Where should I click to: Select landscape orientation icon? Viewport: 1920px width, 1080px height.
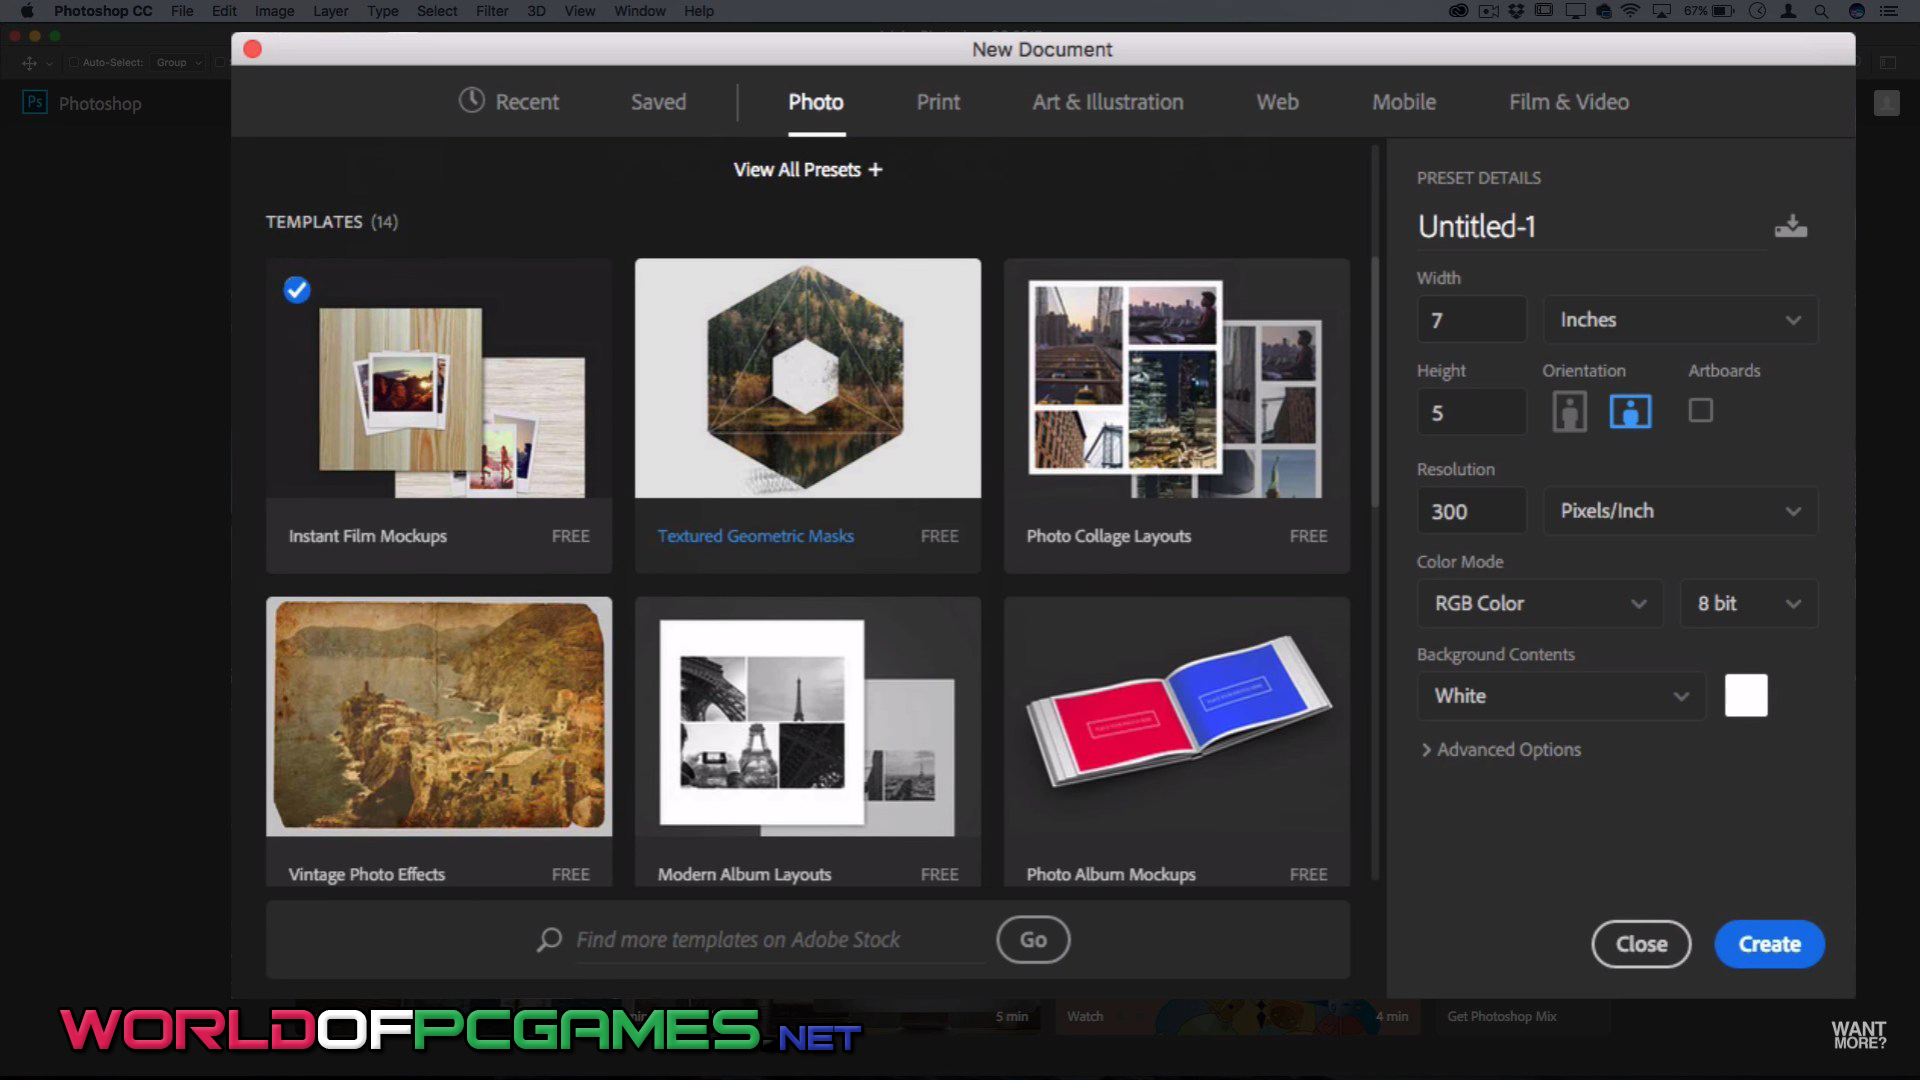click(x=1630, y=411)
